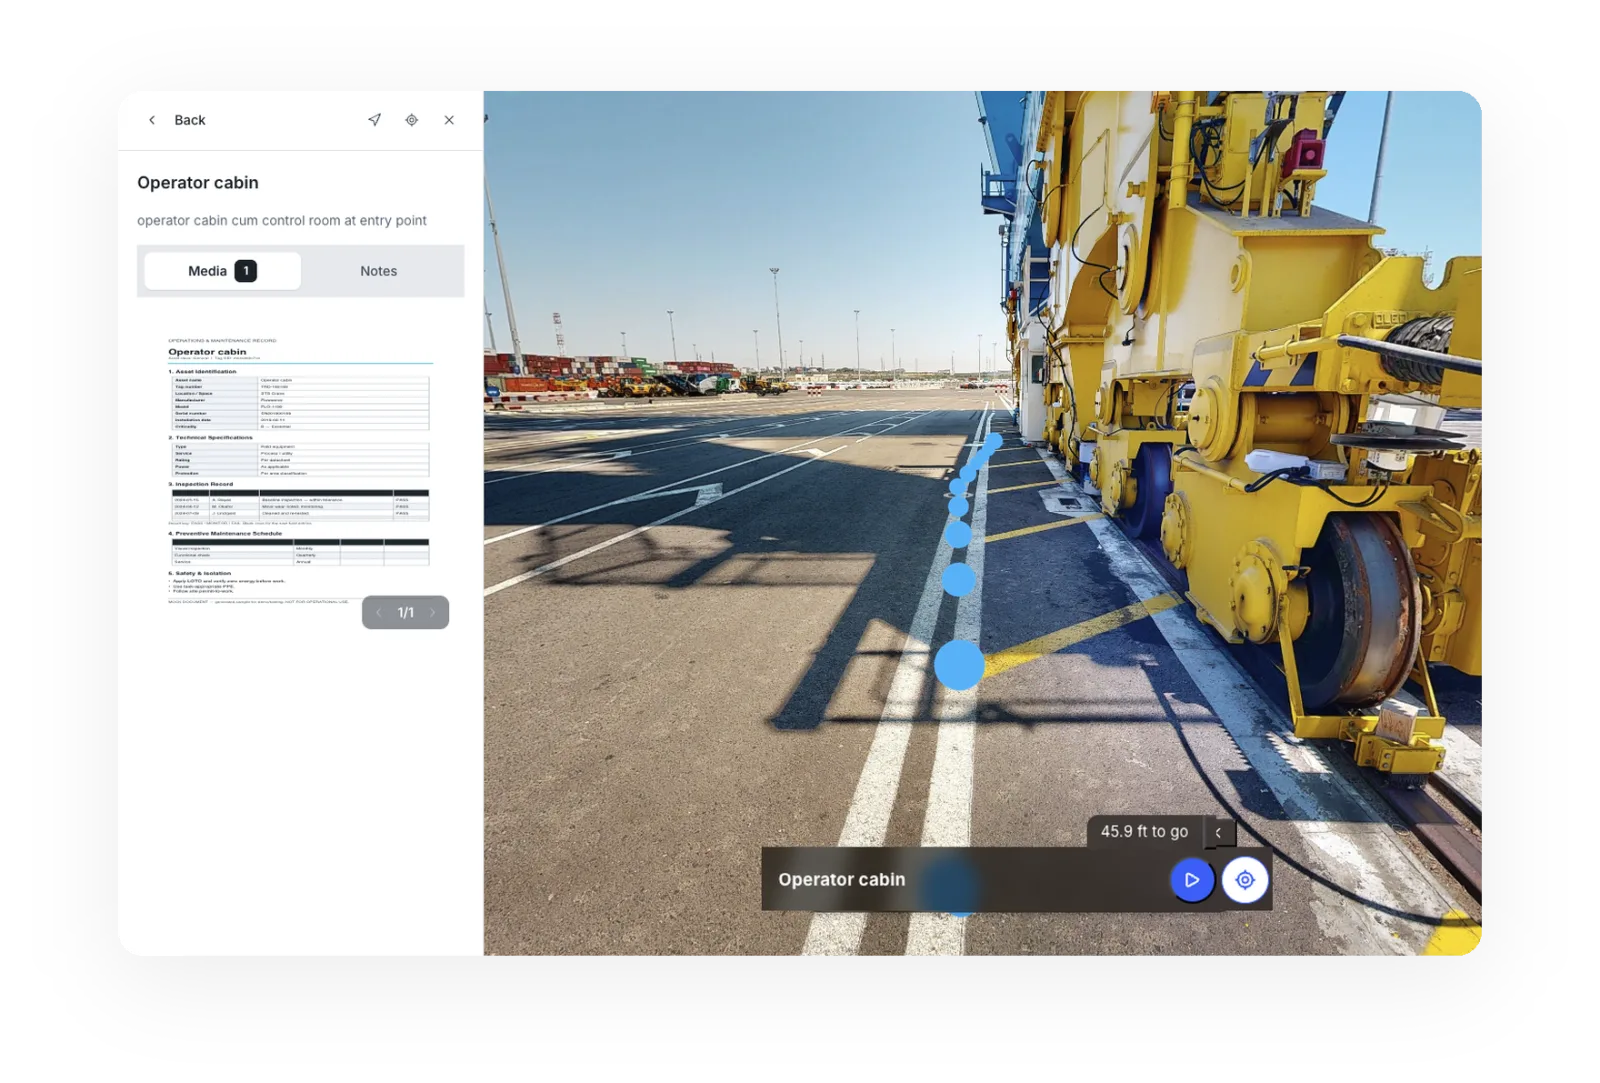
Task: Click the locate target icon in header
Action: (x=412, y=120)
